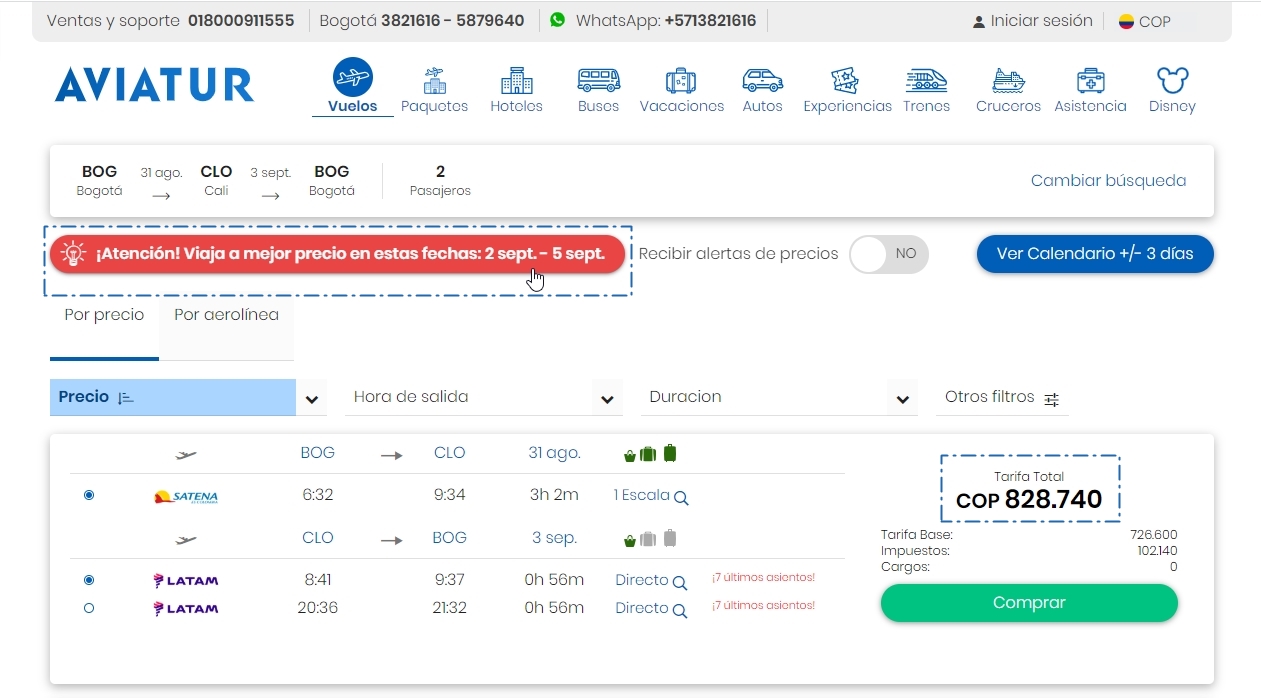
Task: Click the Iniciar sesión link
Action: [x=1041, y=21]
